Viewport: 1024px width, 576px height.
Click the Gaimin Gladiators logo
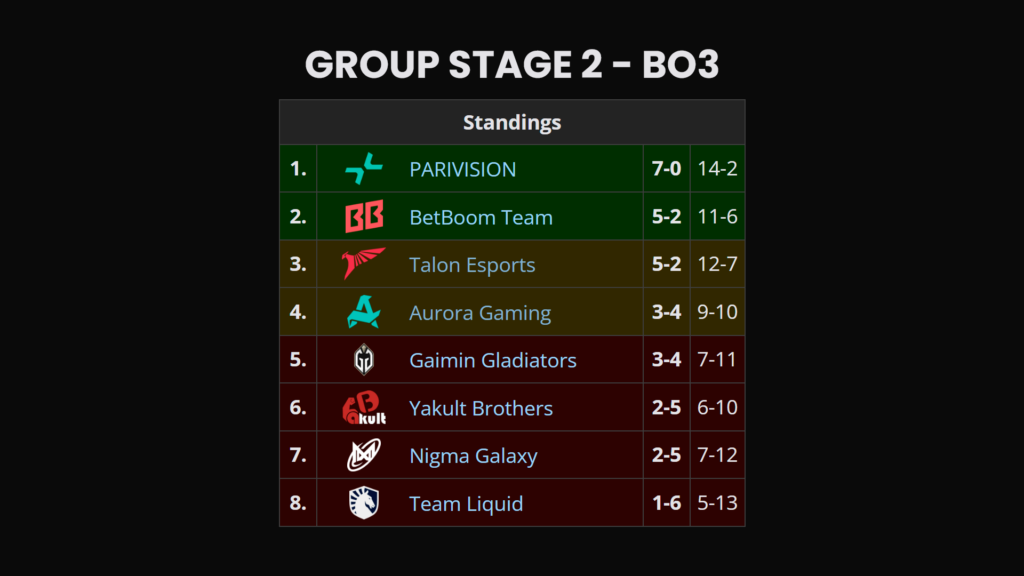pyautogui.click(x=364, y=360)
